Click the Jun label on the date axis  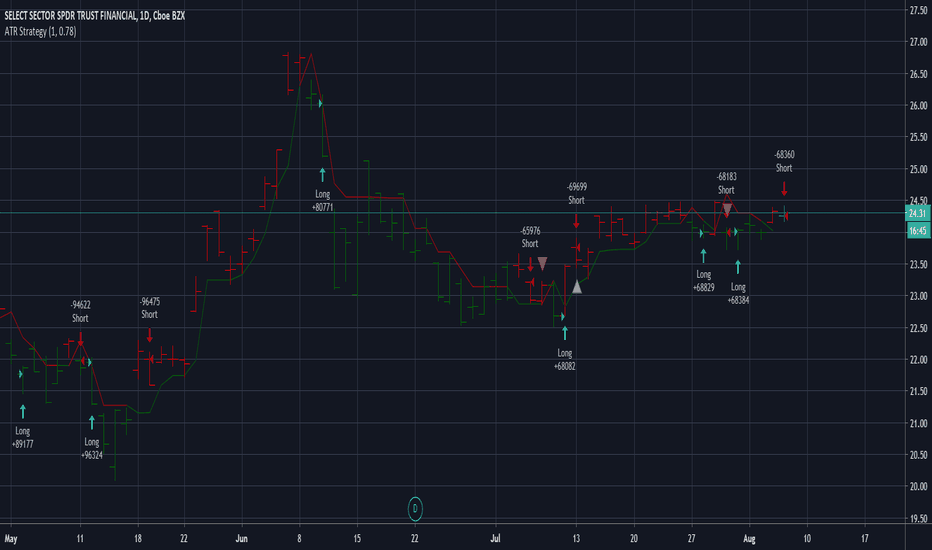[241, 539]
